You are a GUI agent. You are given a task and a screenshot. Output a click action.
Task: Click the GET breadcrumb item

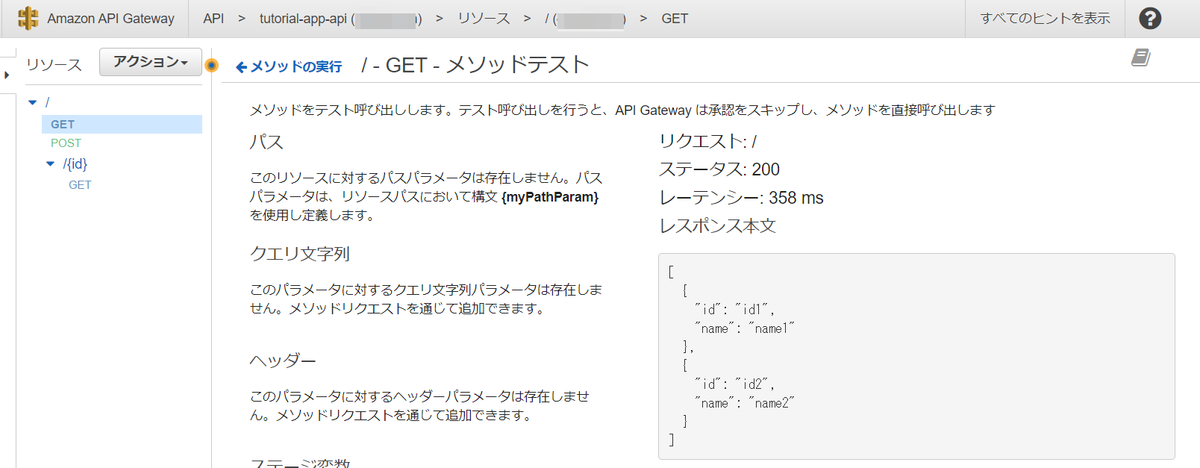(x=674, y=19)
